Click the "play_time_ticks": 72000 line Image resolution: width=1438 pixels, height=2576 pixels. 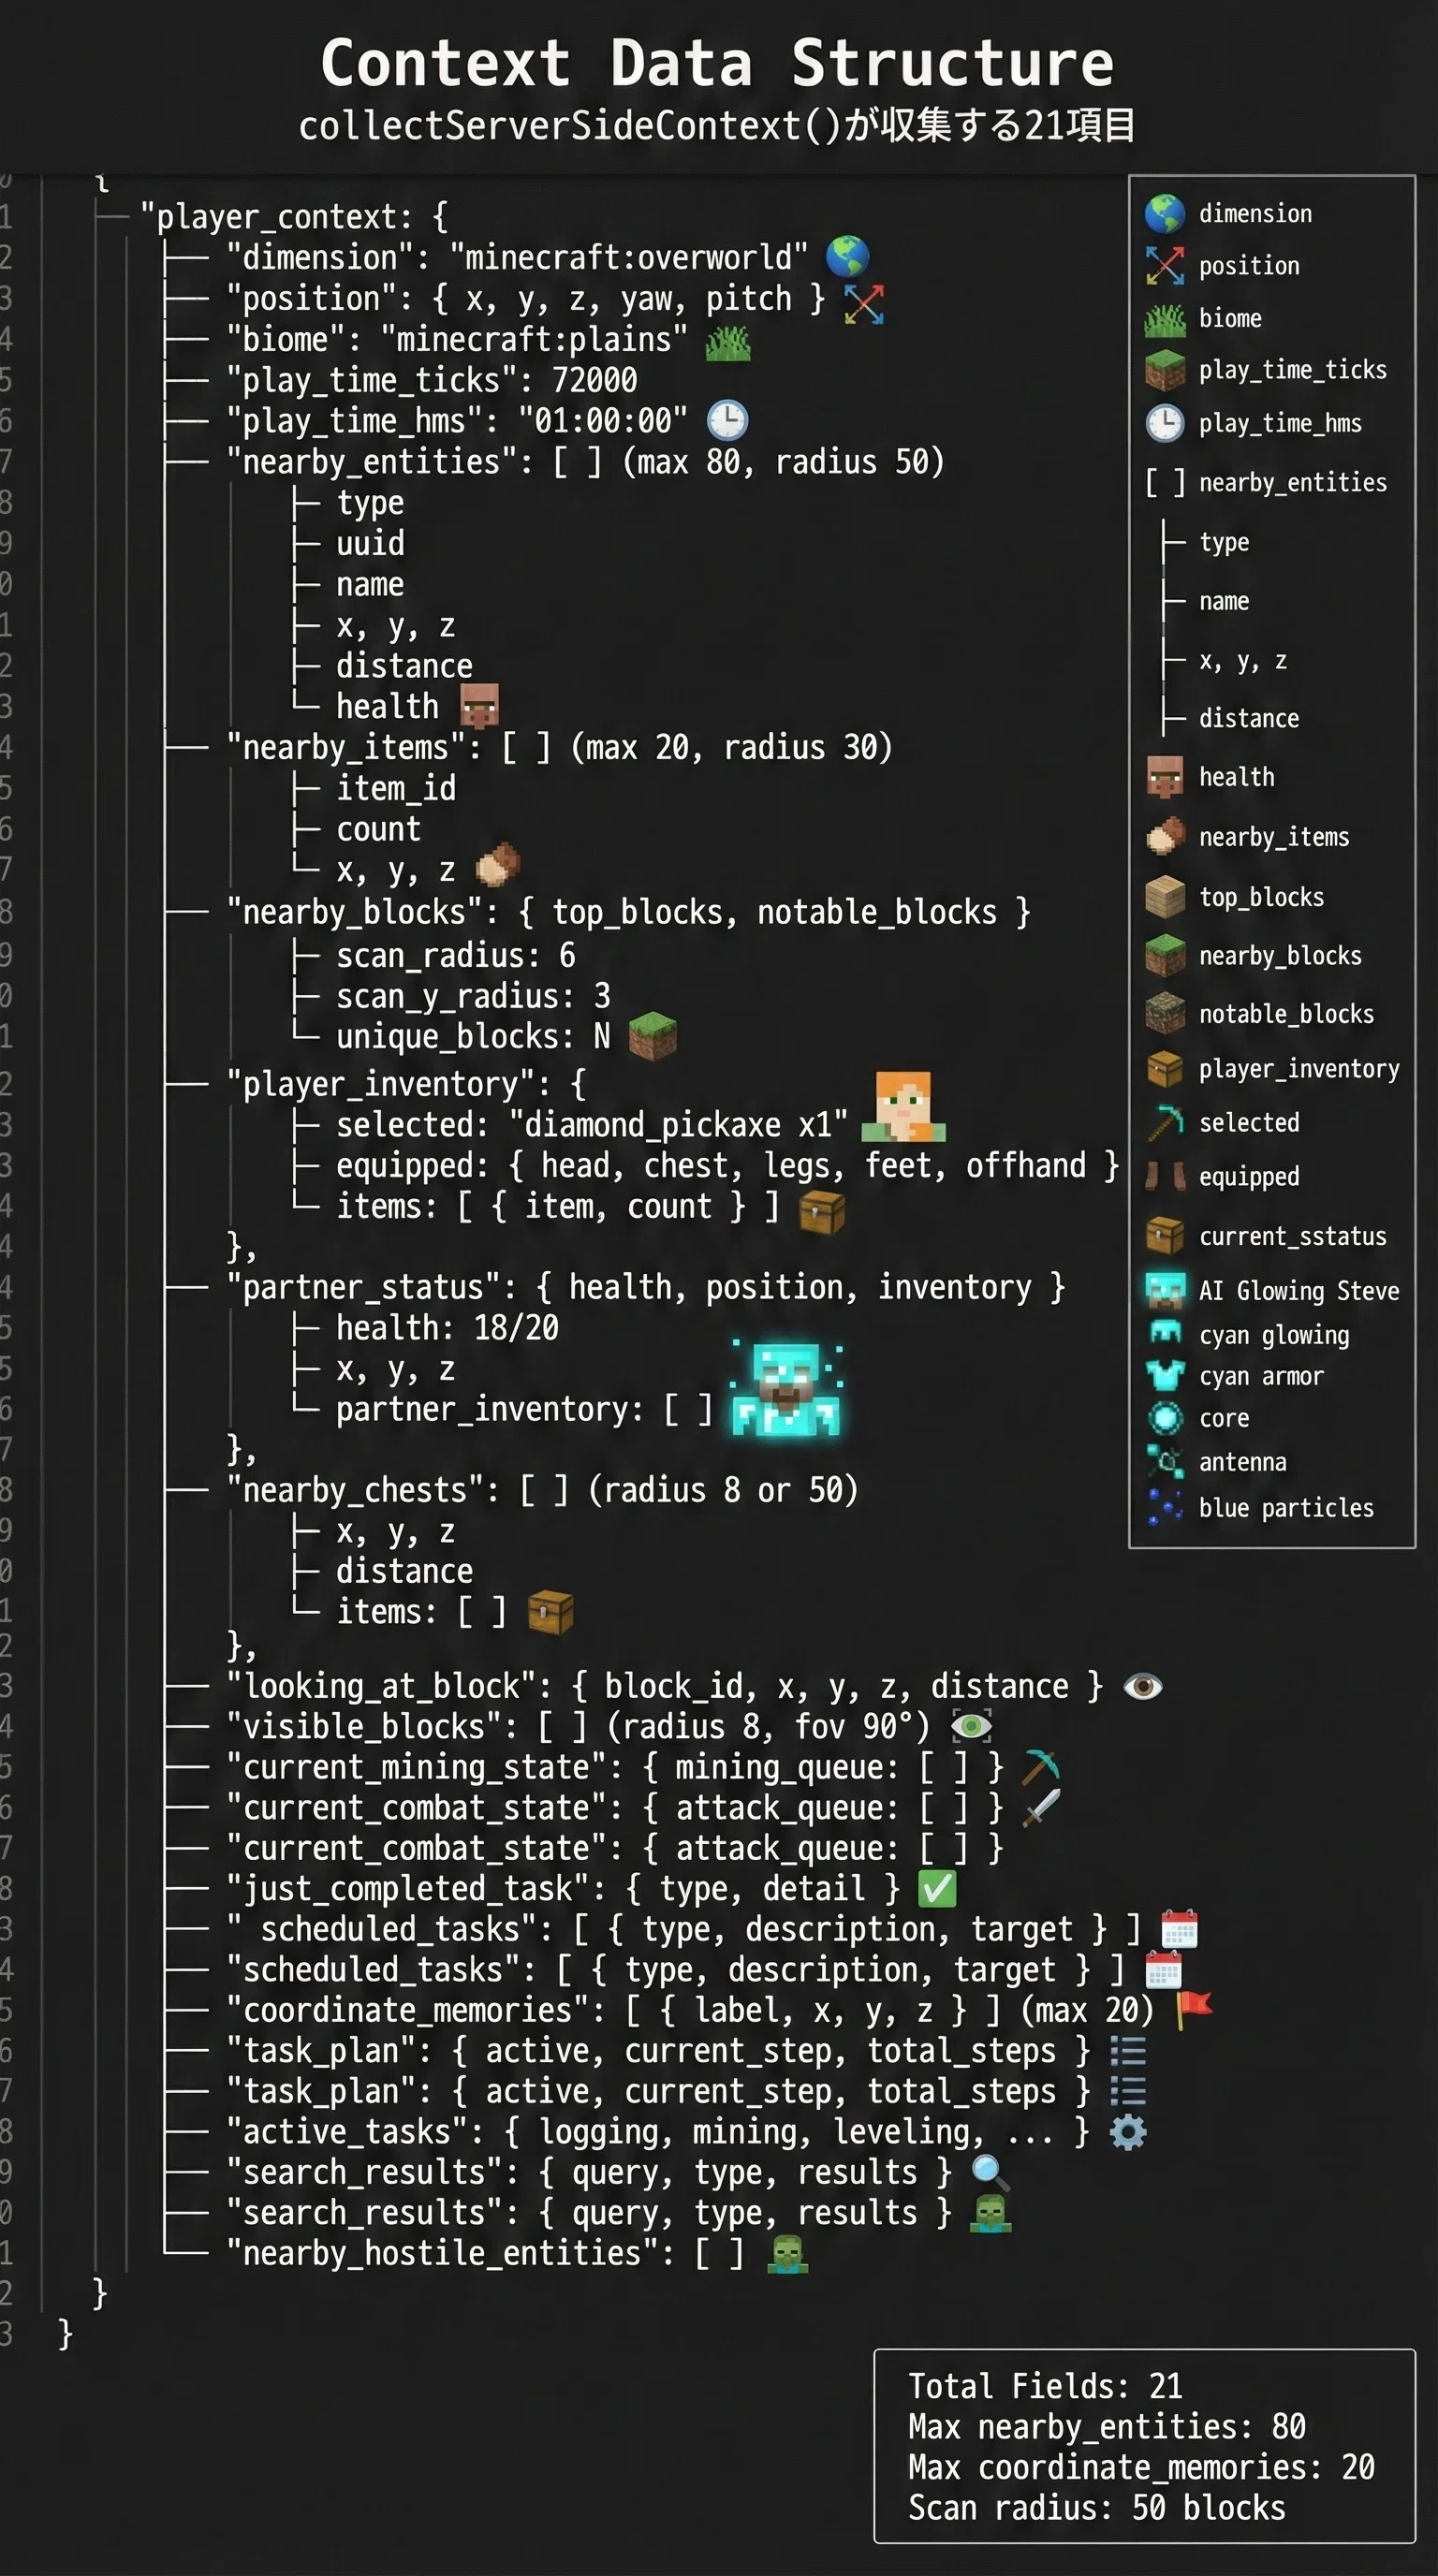432,380
